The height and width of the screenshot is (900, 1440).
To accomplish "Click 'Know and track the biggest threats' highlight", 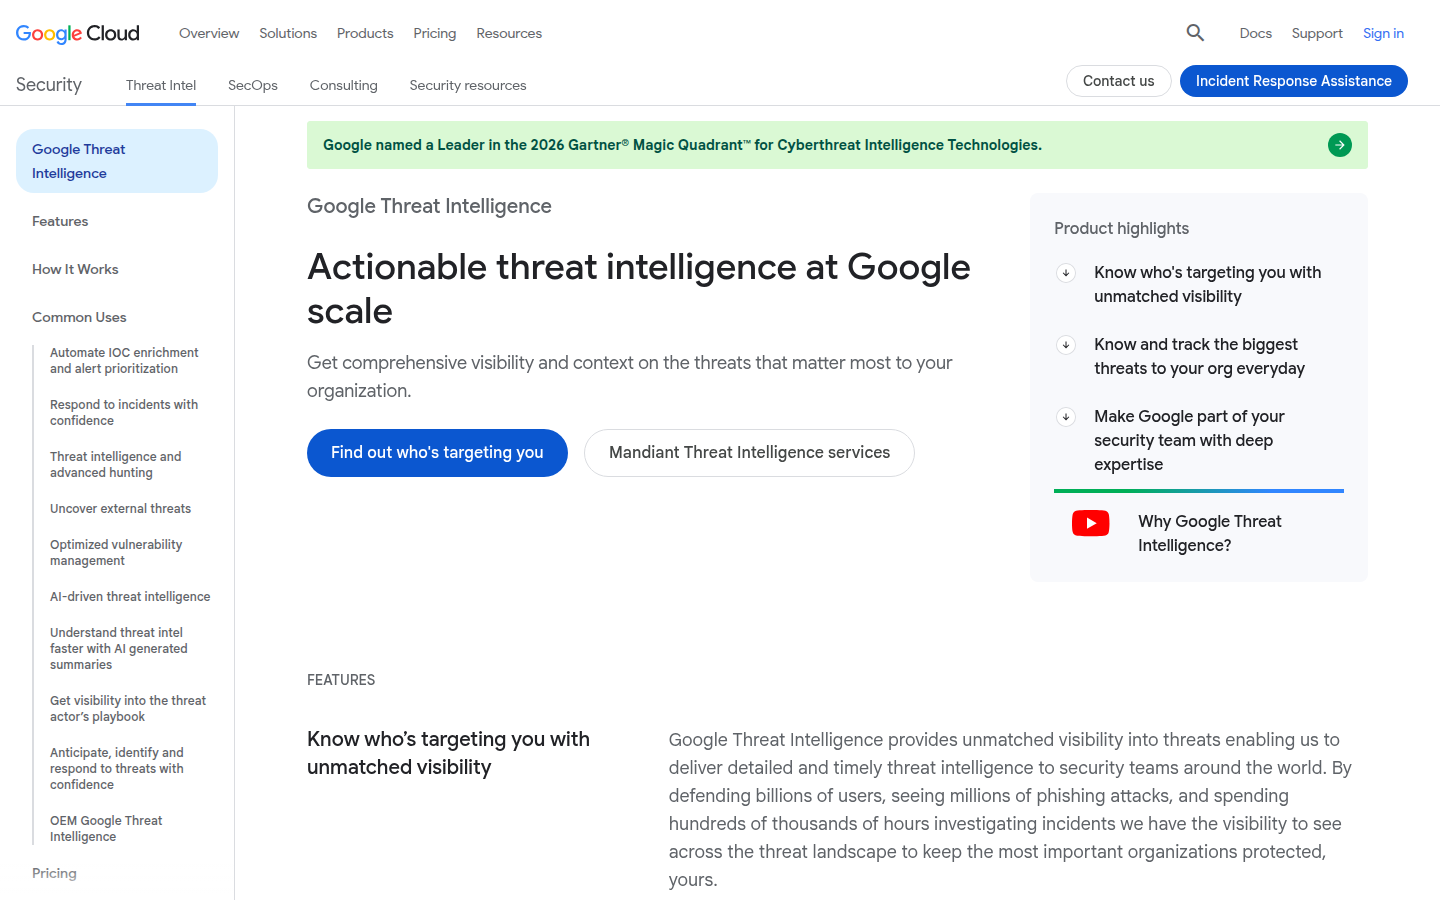I will [1199, 357].
